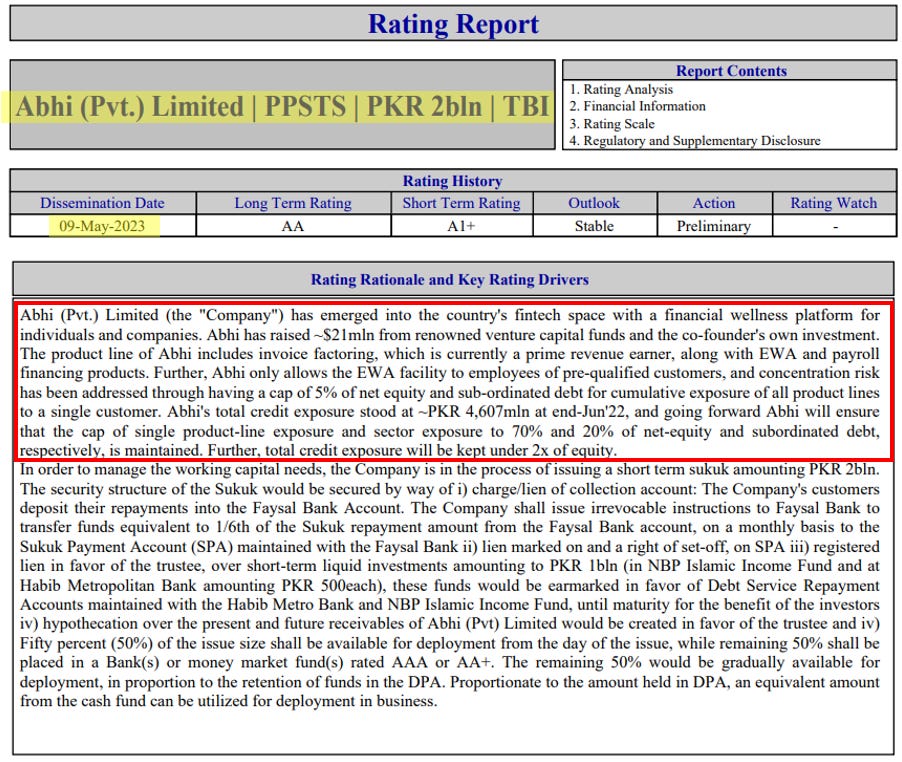Select the Preliminary action cell

[x=714, y=226]
